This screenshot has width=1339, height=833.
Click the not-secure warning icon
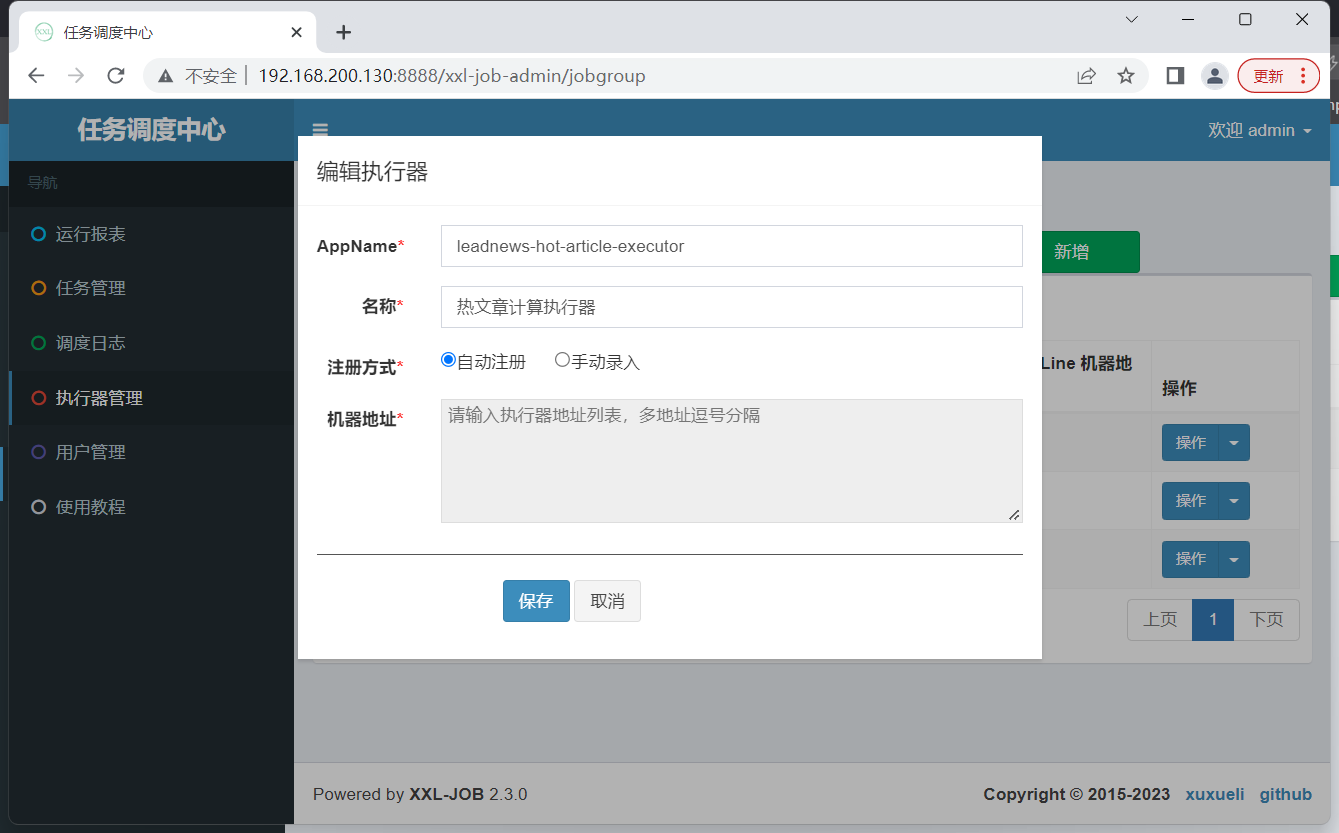(167, 76)
